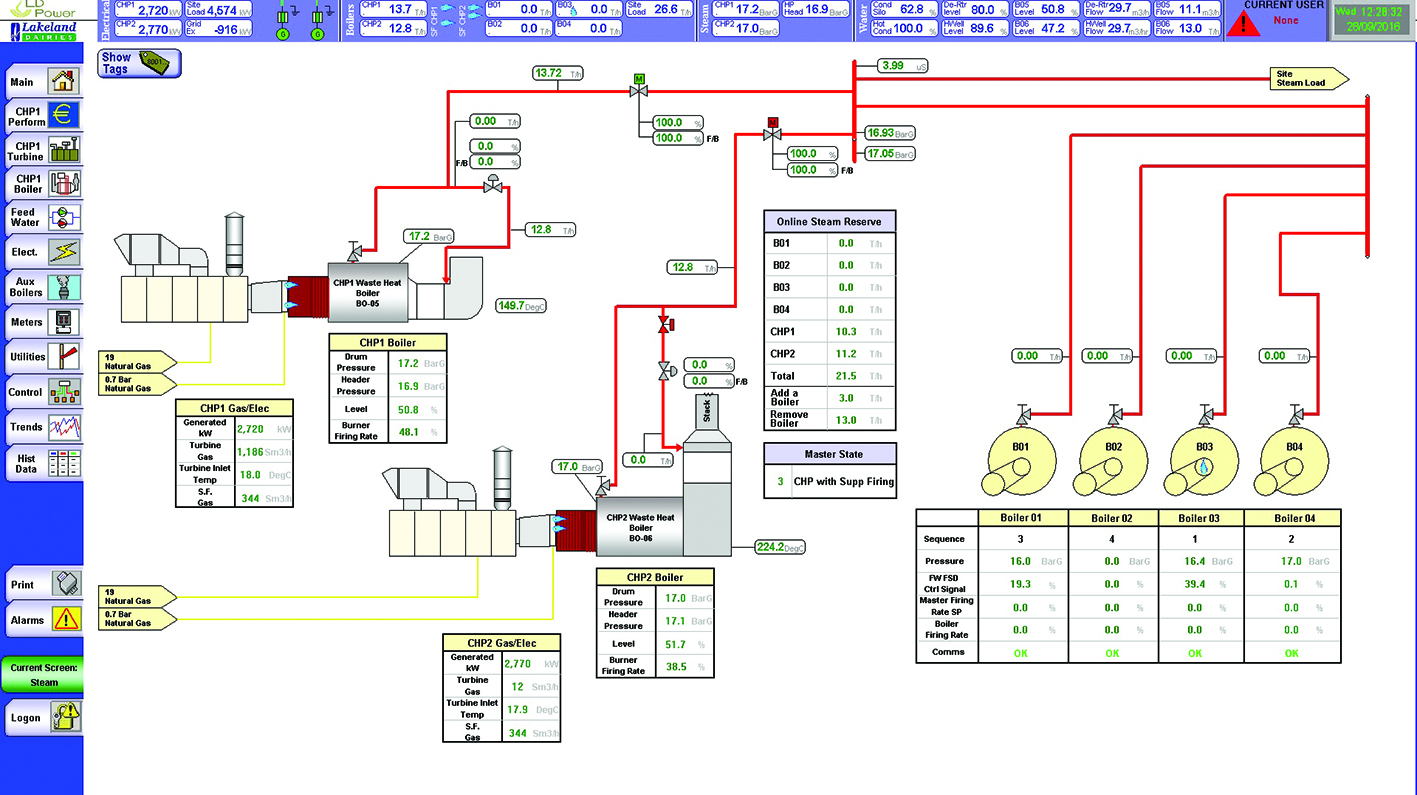Click Total steam reserve 21.5 value

[846, 375]
